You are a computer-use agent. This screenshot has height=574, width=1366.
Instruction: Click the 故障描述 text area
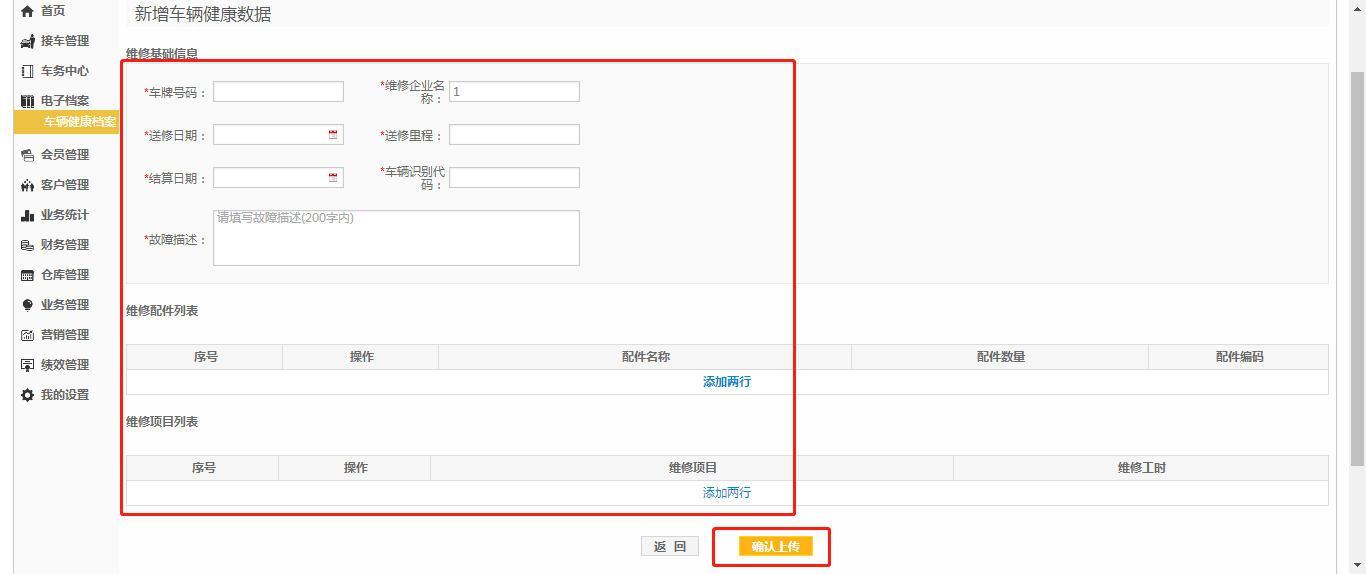(x=396, y=238)
